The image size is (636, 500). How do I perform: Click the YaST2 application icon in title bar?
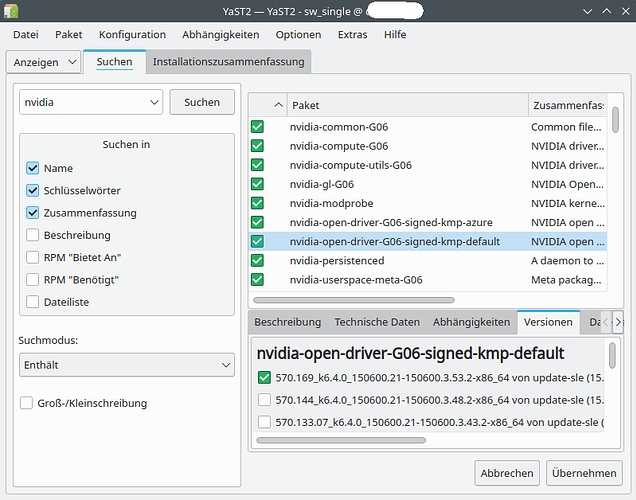click(11, 11)
